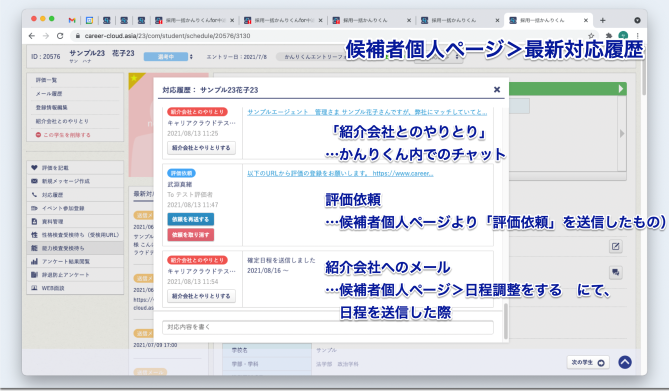Screen dimensions: 669x391
Task: Click the envelope 新規メッセージ作成 item
Action: 75,181
